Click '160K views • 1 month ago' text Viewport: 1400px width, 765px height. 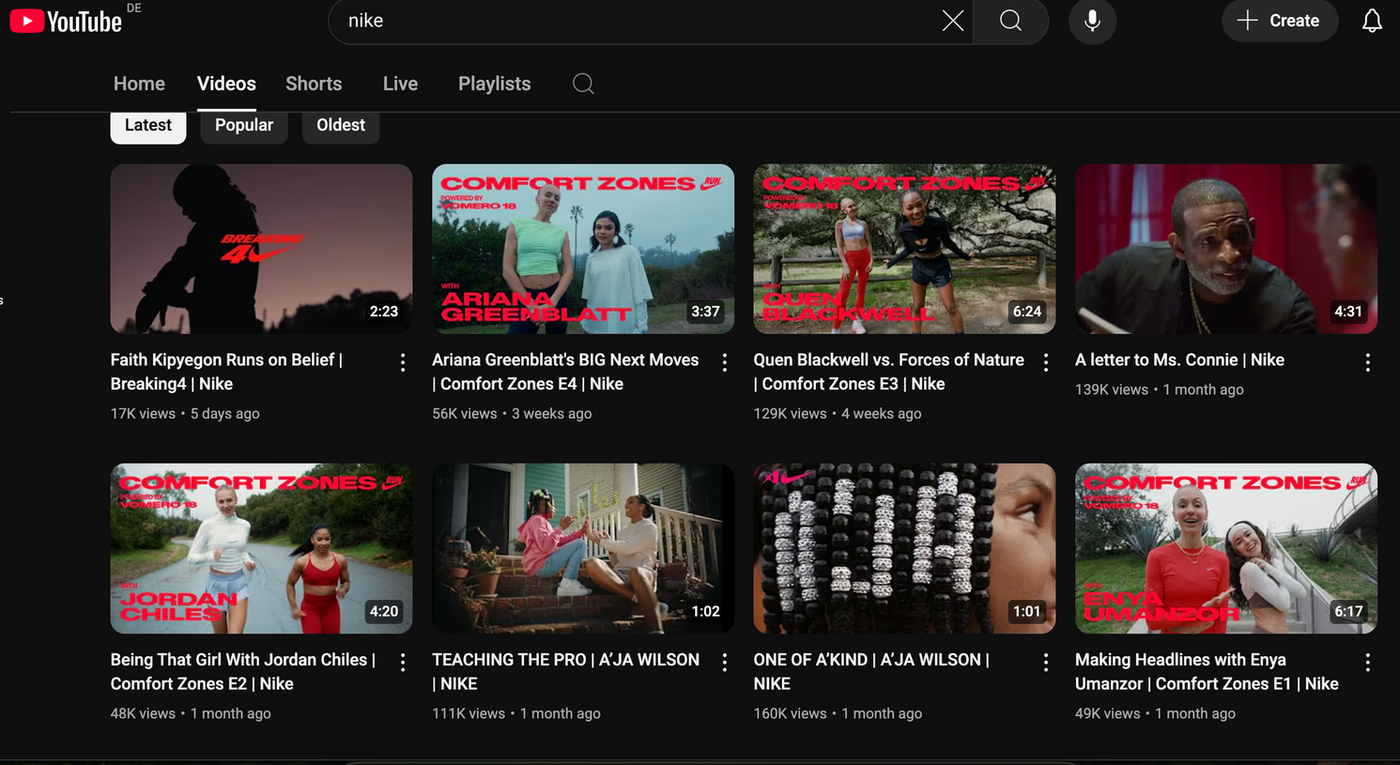click(838, 714)
